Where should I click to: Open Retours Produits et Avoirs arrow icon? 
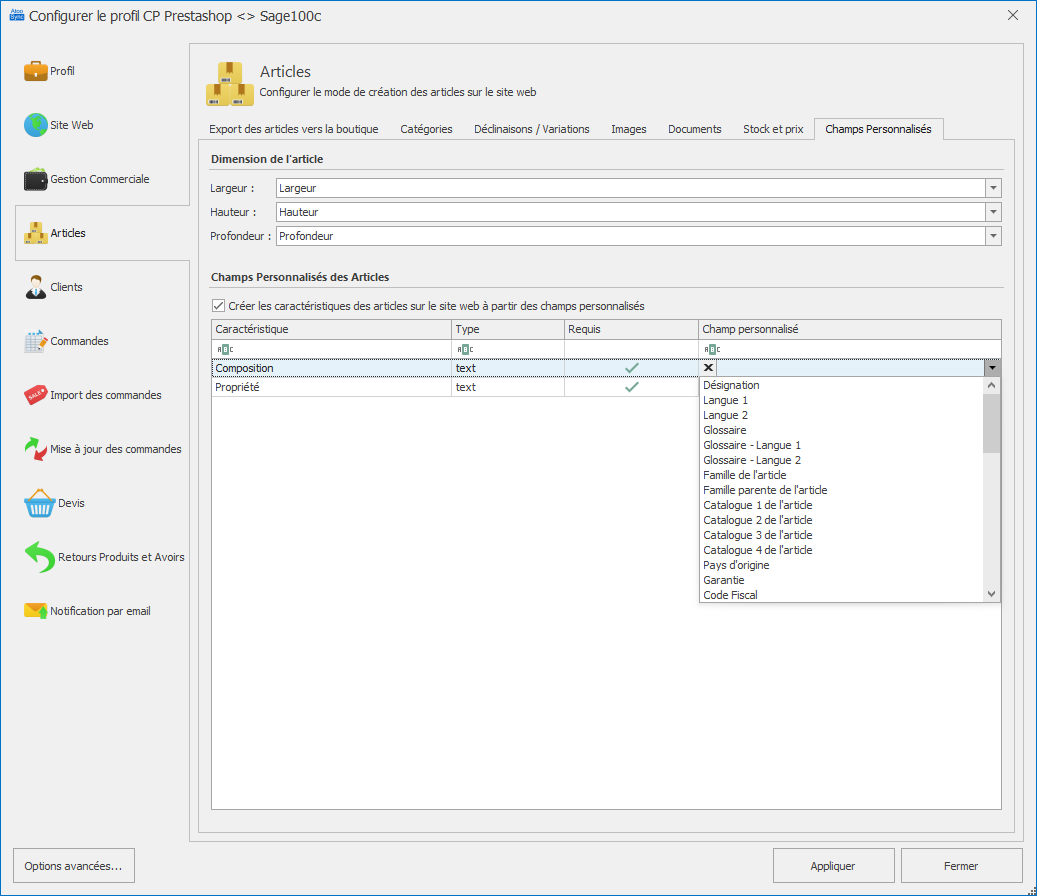(40, 557)
